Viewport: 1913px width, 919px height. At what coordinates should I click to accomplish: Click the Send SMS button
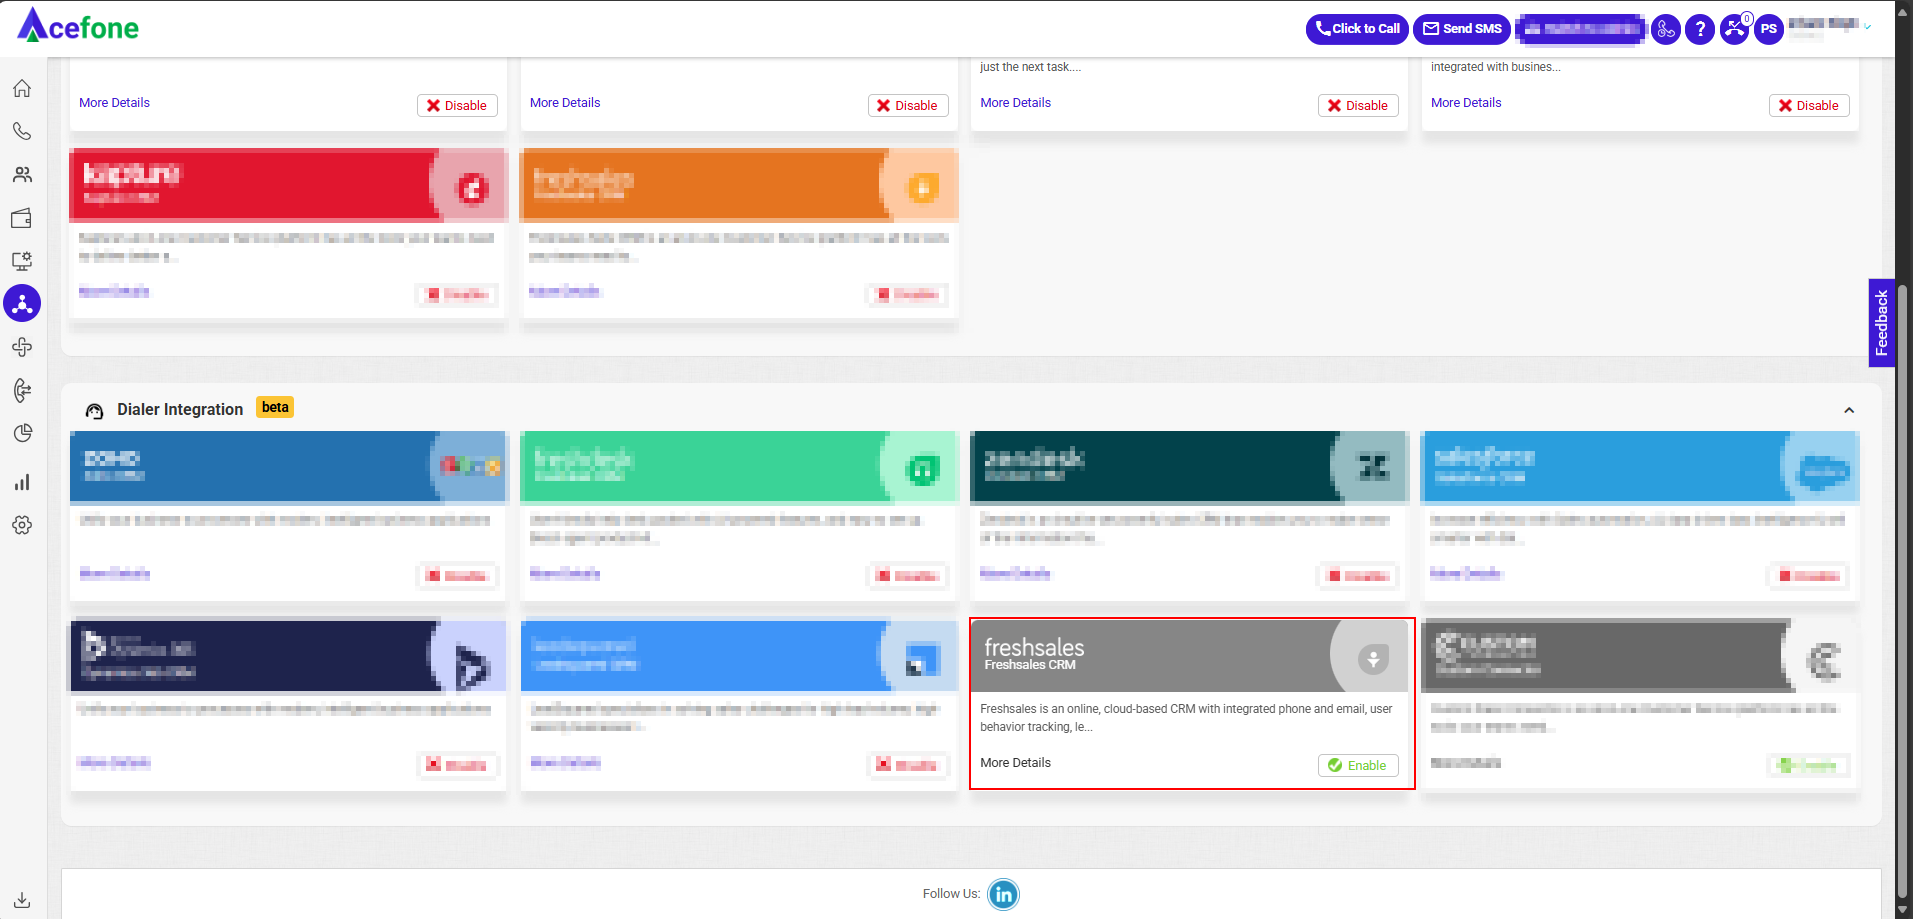click(x=1462, y=29)
